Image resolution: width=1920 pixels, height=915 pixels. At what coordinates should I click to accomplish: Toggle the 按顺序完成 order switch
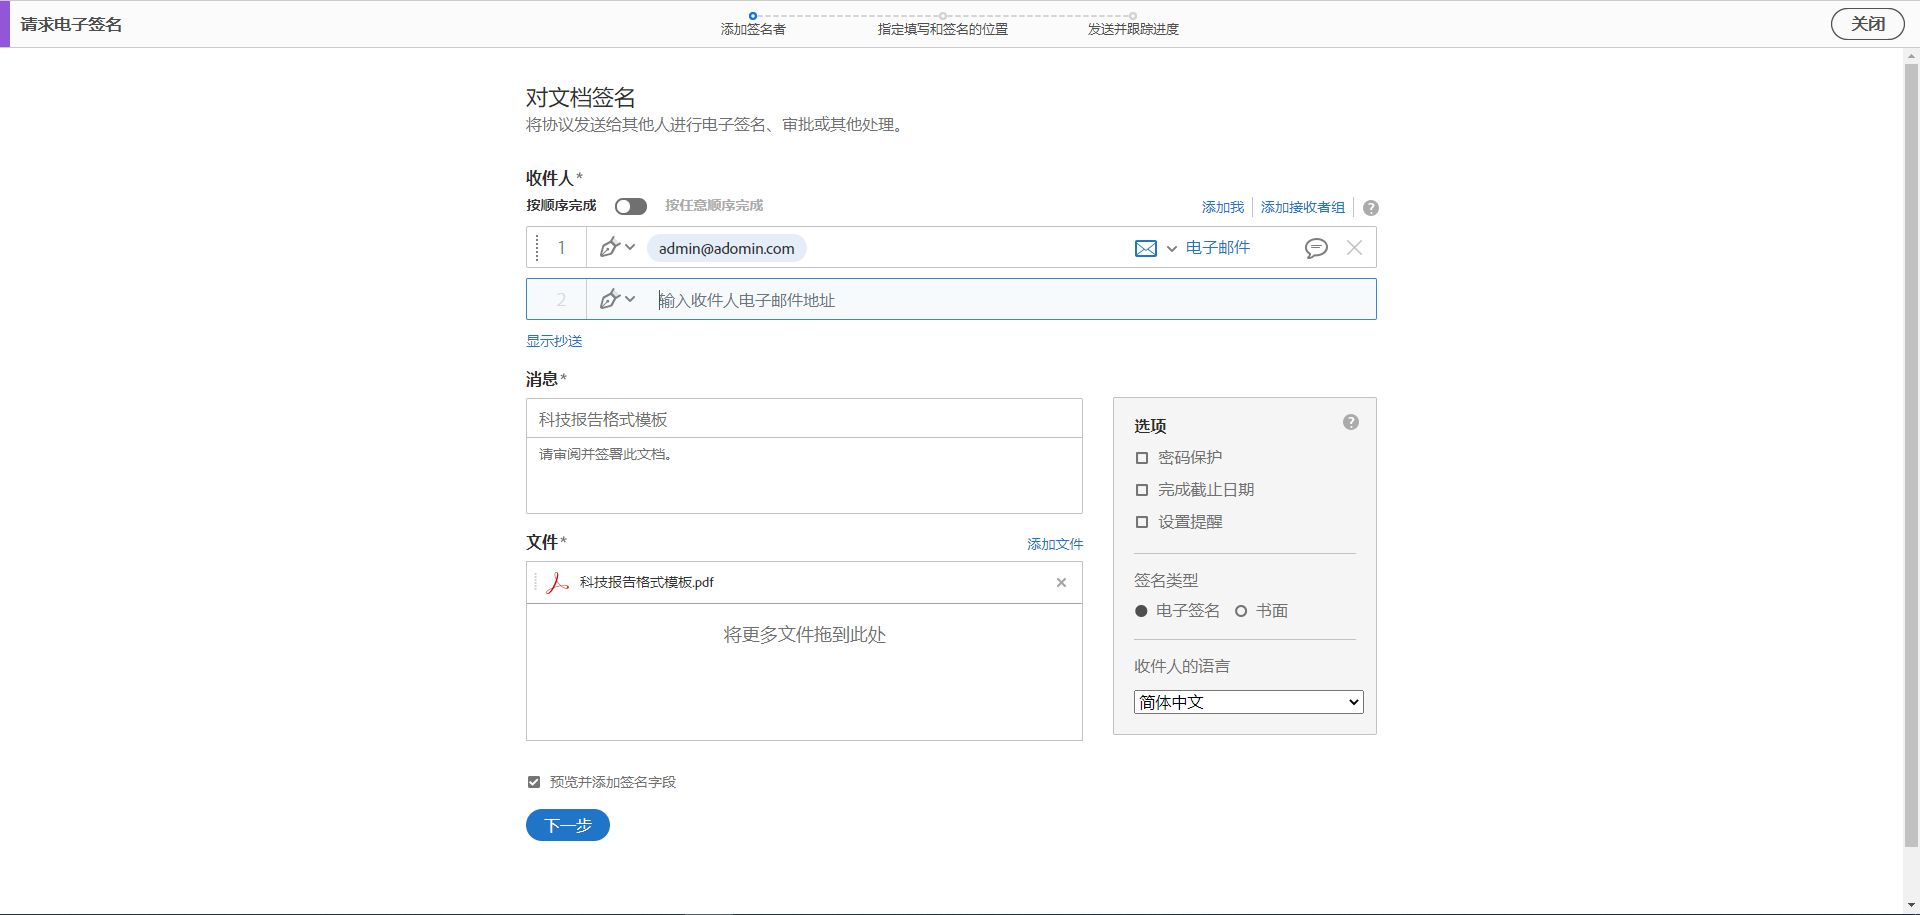pos(631,206)
